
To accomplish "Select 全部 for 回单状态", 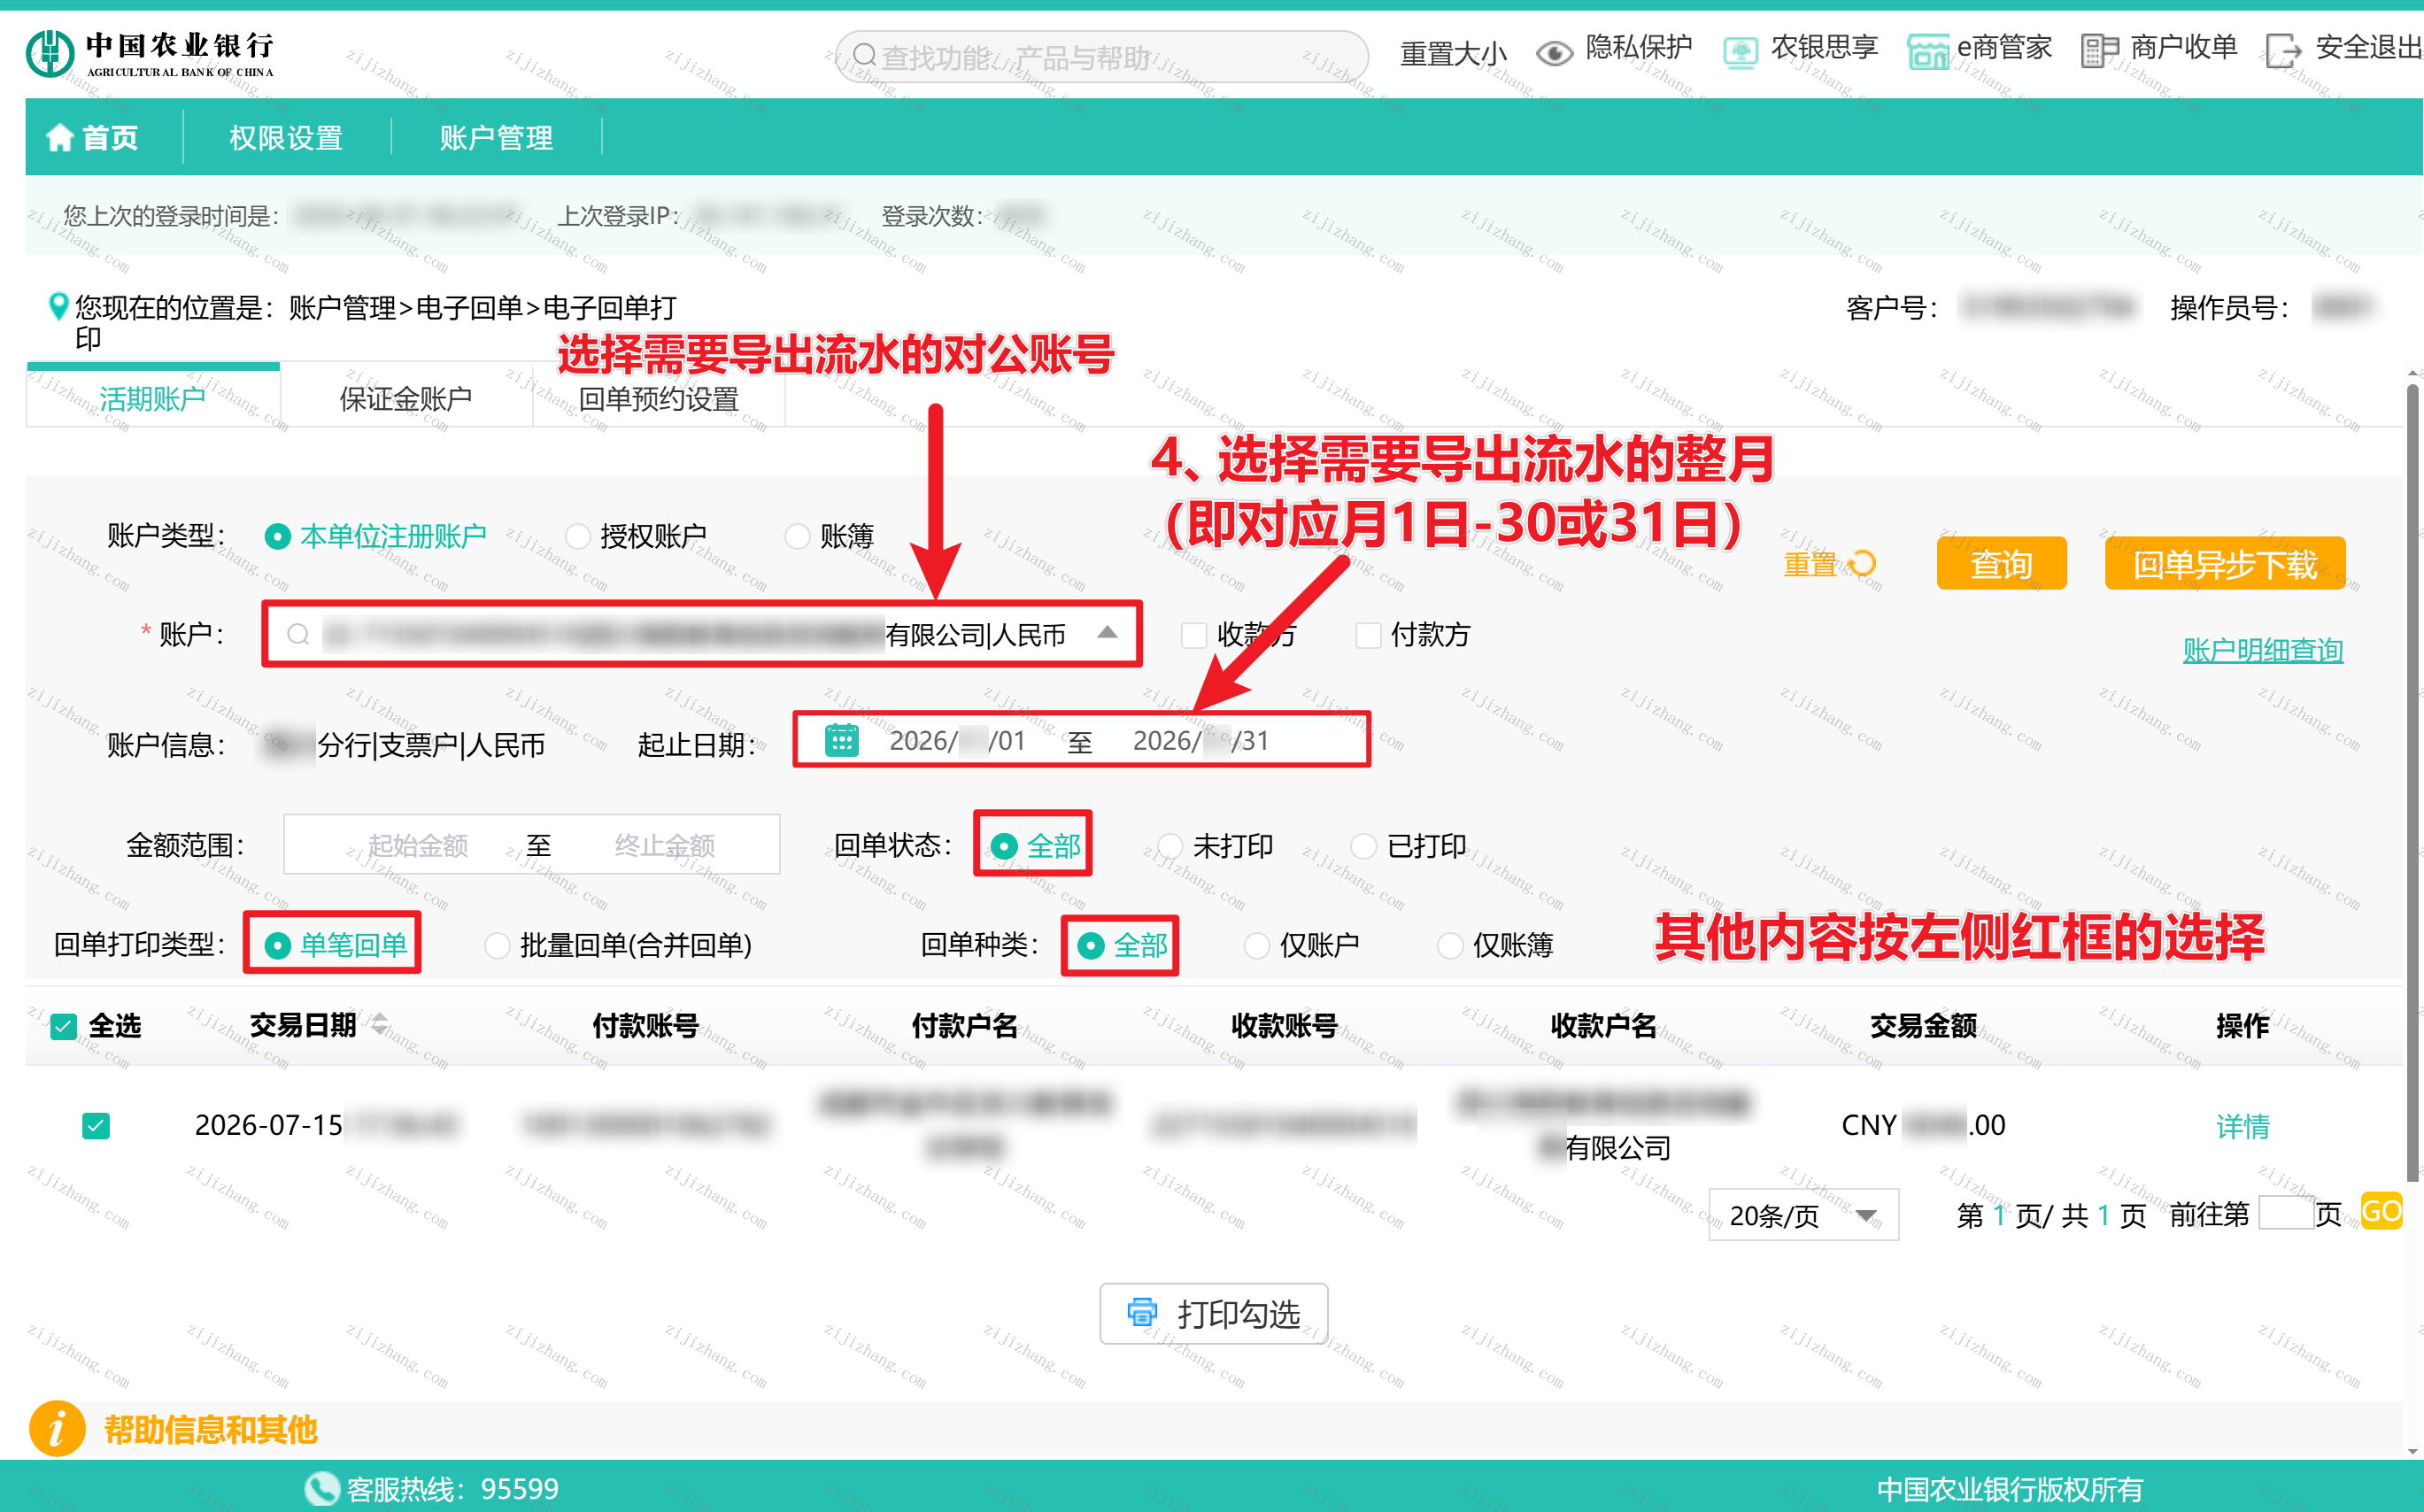I will pos(1004,846).
